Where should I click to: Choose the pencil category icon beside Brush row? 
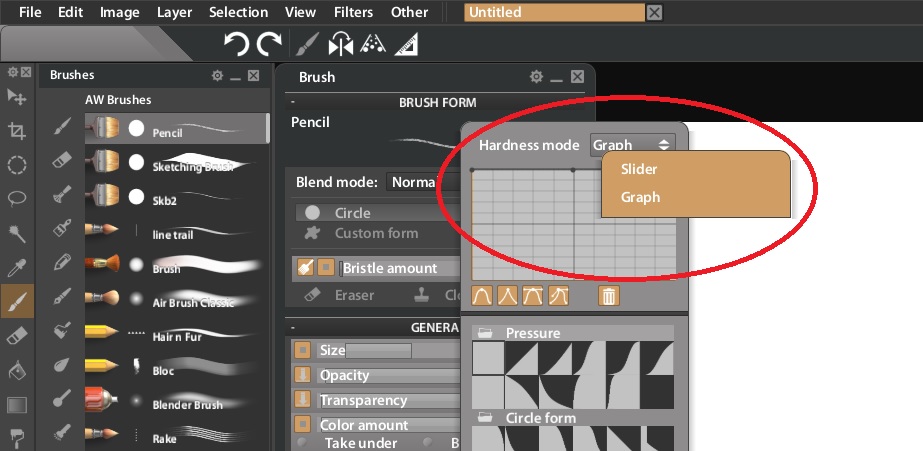tap(62, 262)
